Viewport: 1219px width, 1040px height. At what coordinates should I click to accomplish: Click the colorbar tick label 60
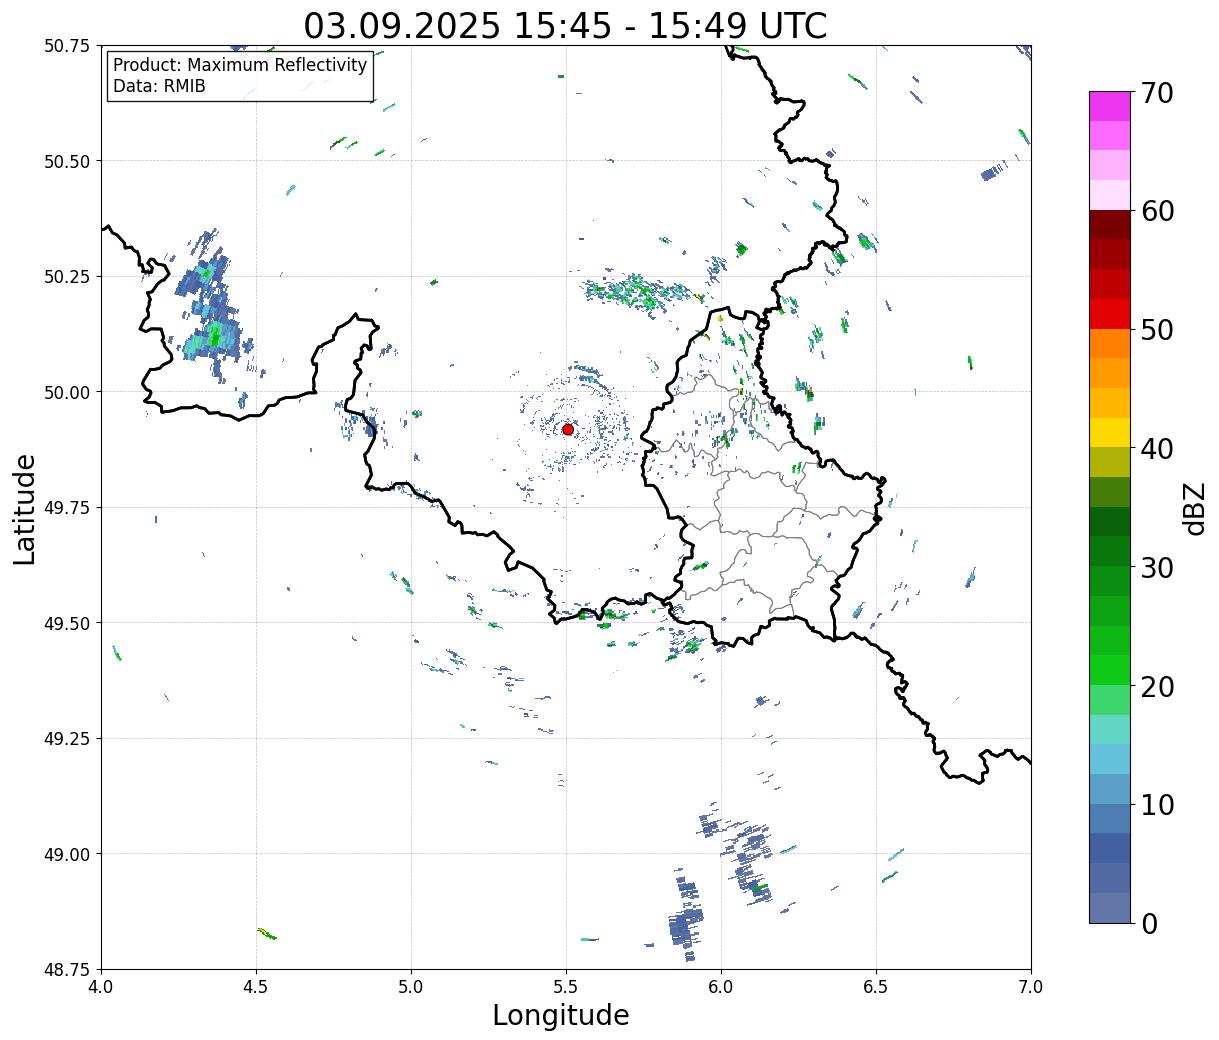pyautogui.click(x=1157, y=211)
